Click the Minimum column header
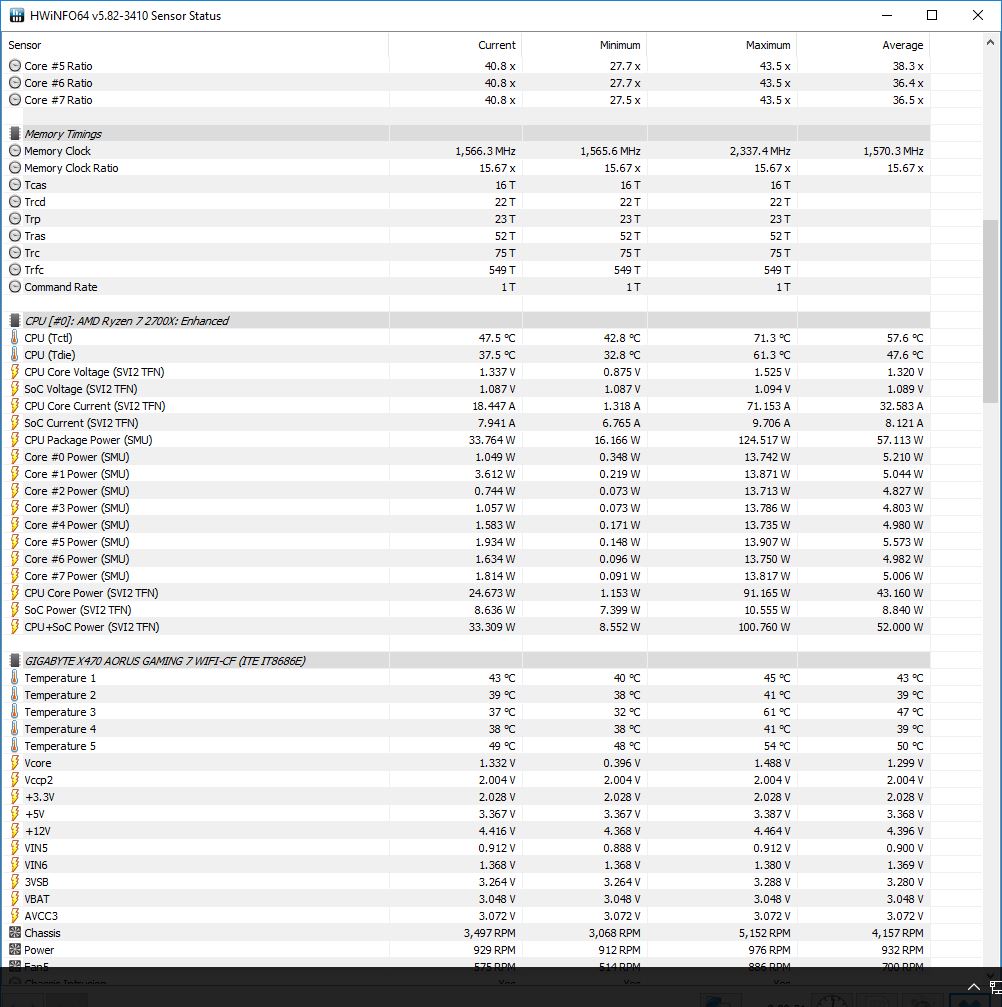Viewport: 1002px width, 1007px height. [584, 45]
